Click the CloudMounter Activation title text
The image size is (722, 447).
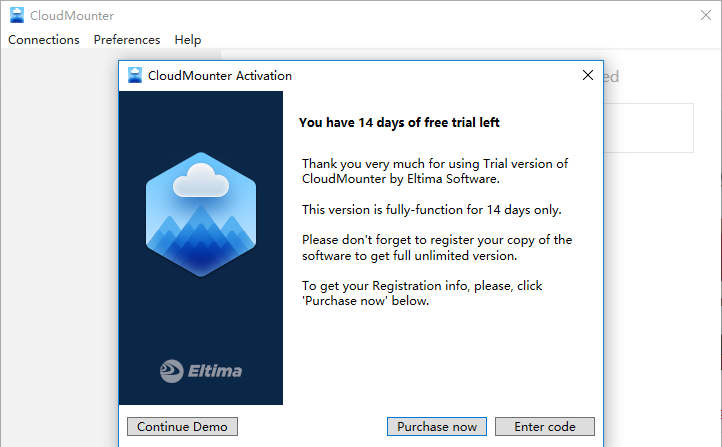point(220,75)
